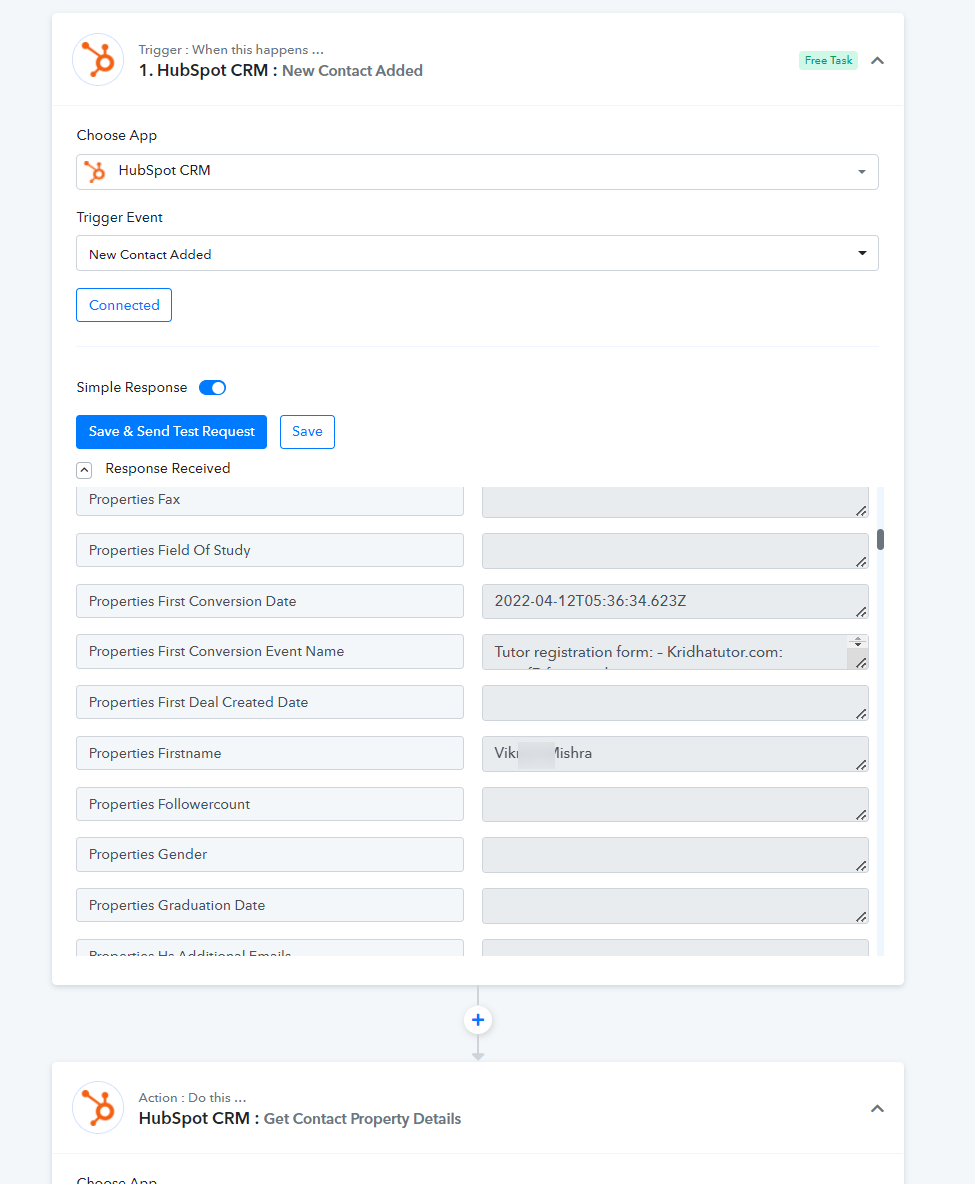This screenshot has width=975, height=1184.
Task: Open the Choose App dropdown
Action: (x=477, y=171)
